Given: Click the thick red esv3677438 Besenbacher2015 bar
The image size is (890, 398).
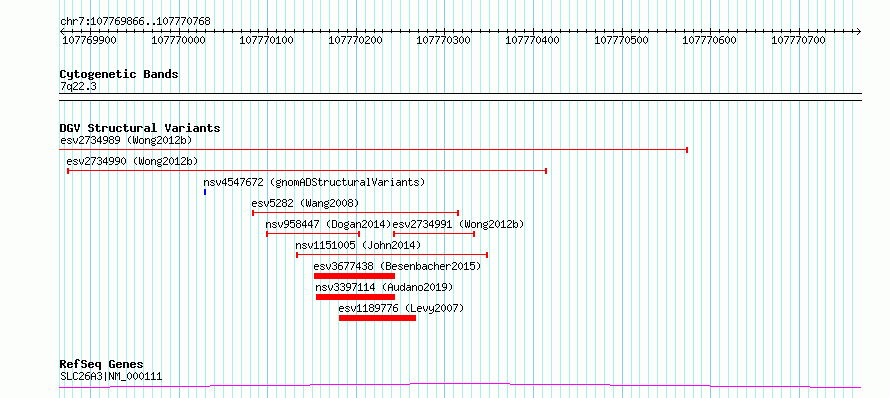Looking at the screenshot, I should pos(354,276).
